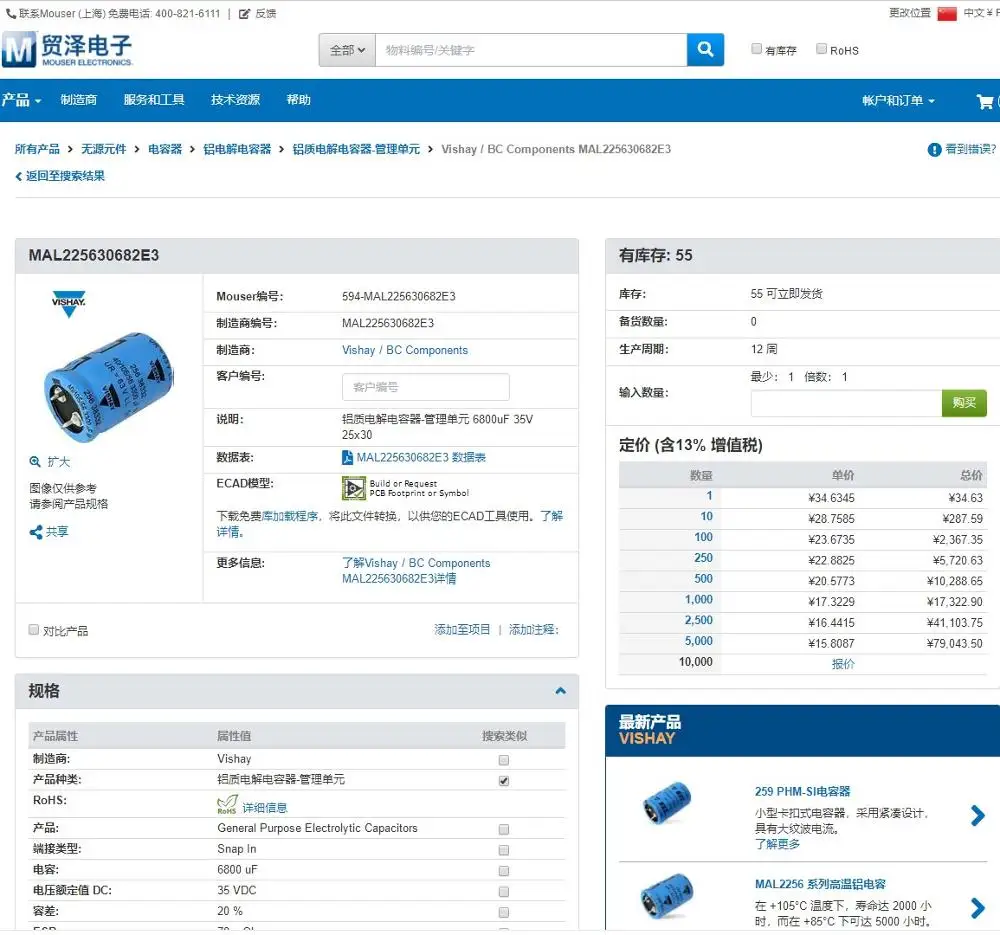Open the Technical Resources menu
The width and height of the screenshot is (1000, 935).
pyautogui.click(x=235, y=99)
